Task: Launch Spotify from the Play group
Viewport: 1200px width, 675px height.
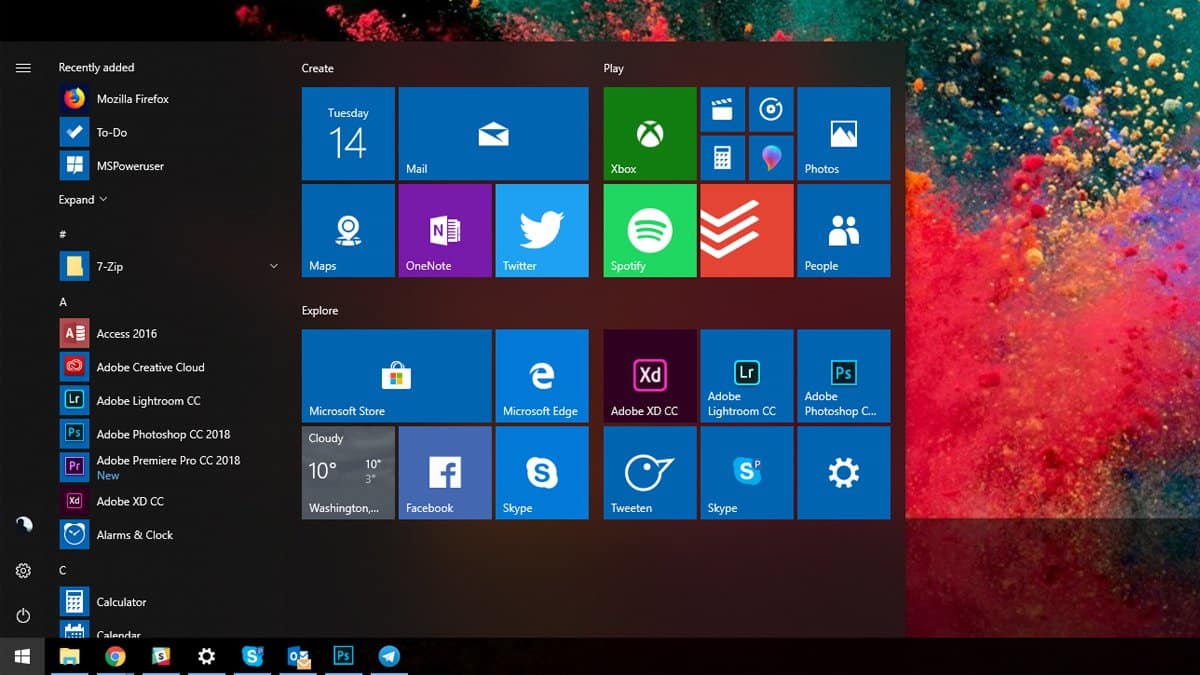Action: pyautogui.click(x=649, y=230)
